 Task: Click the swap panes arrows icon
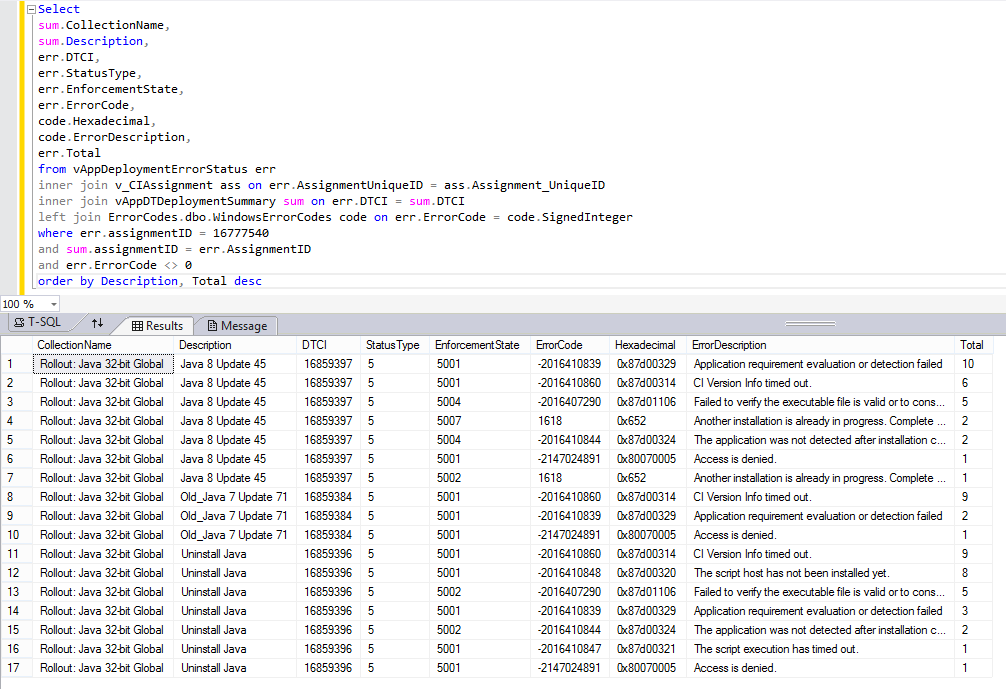tap(97, 324)
